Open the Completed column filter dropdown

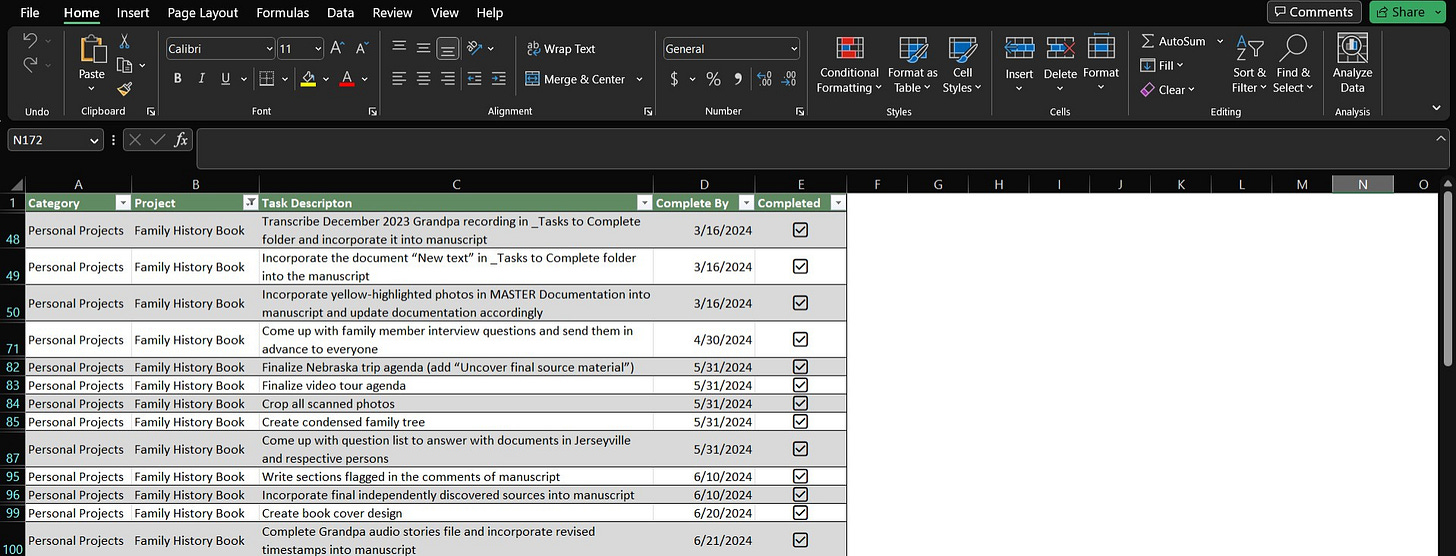pos(837,203)
